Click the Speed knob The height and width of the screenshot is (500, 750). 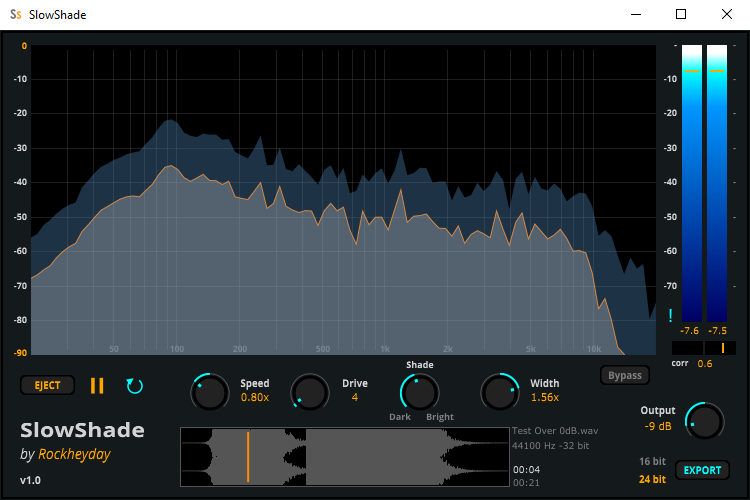coord(209,392)
